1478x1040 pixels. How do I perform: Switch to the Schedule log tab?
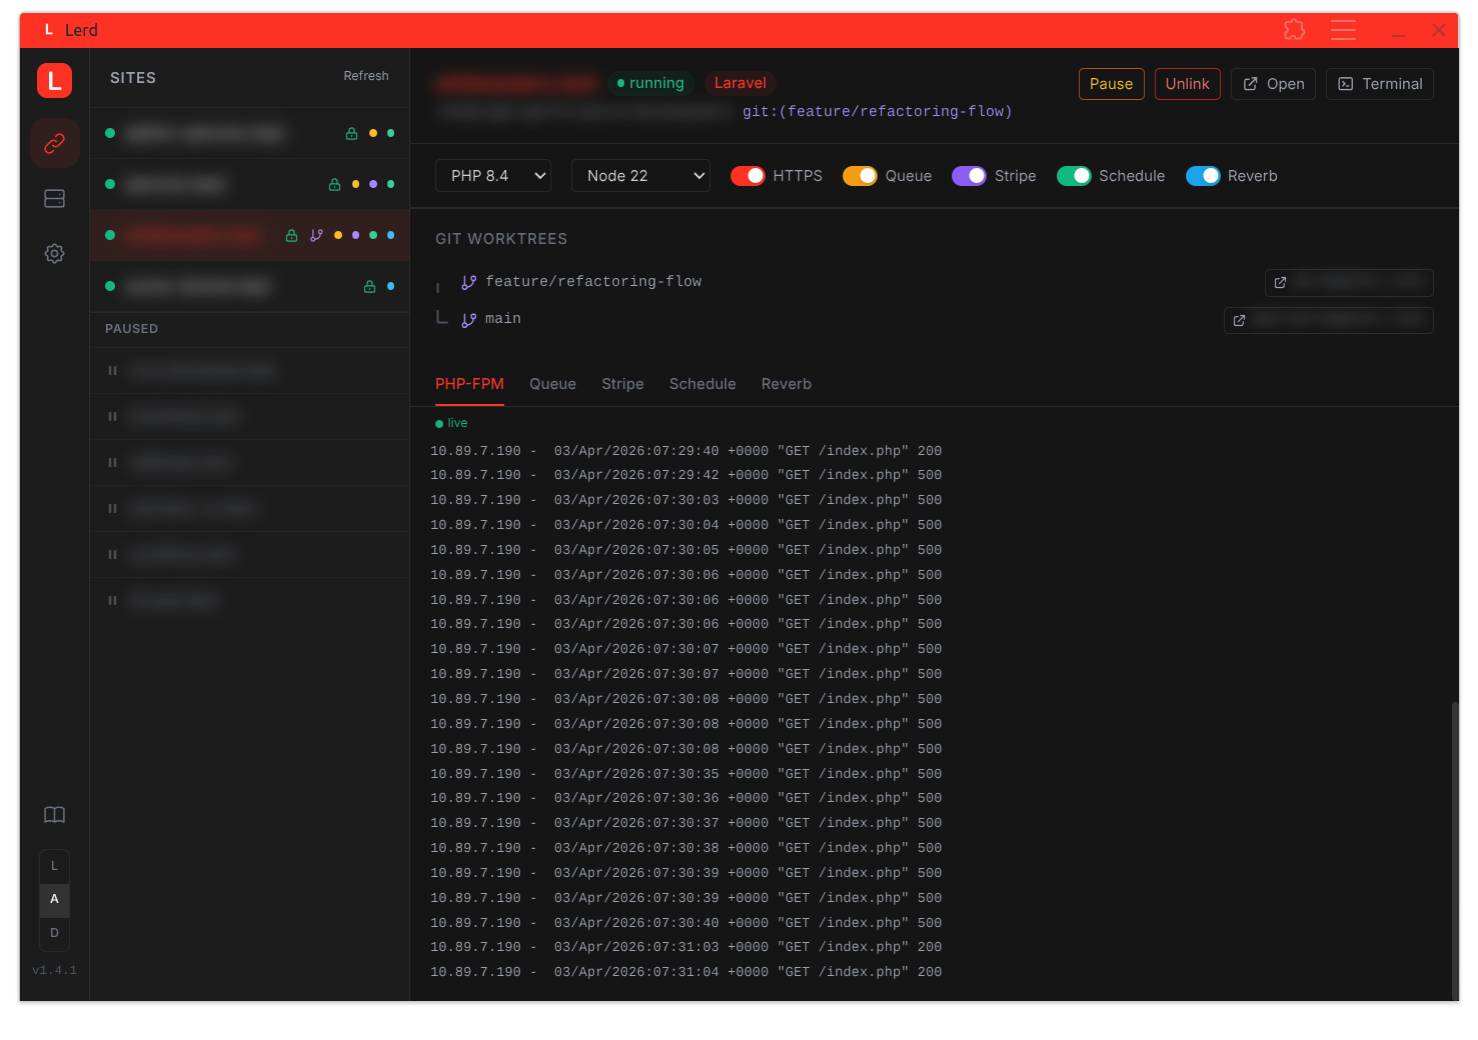pos(702,384)
